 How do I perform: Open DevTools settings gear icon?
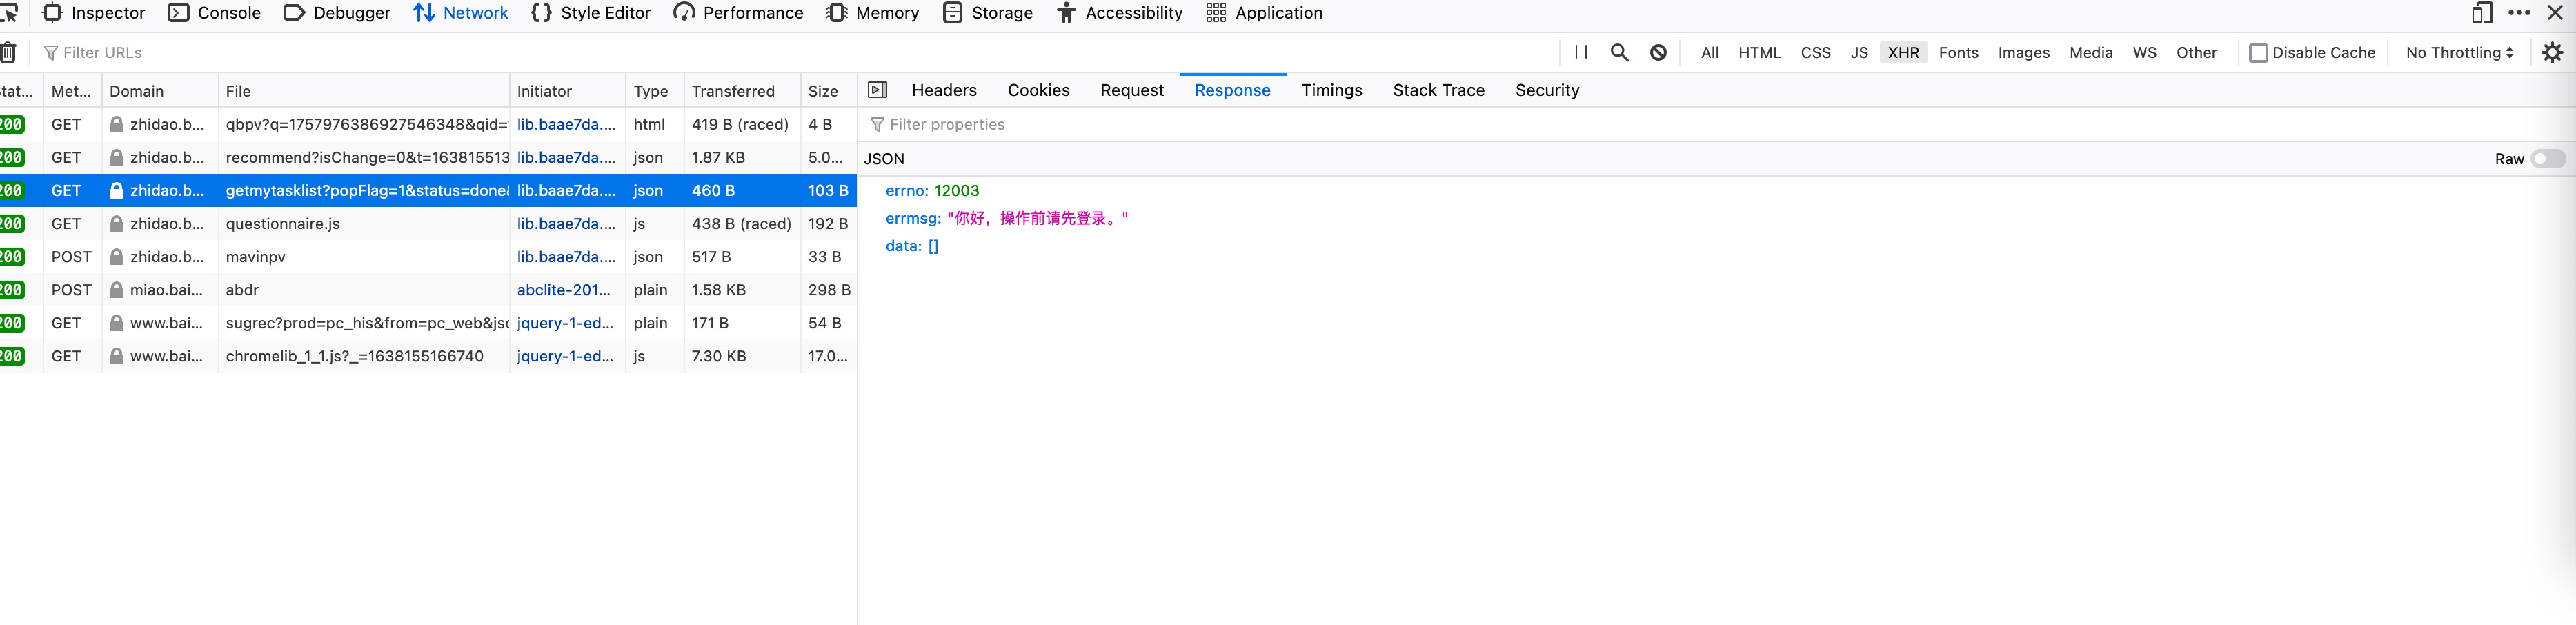(x=2552, y=52)
